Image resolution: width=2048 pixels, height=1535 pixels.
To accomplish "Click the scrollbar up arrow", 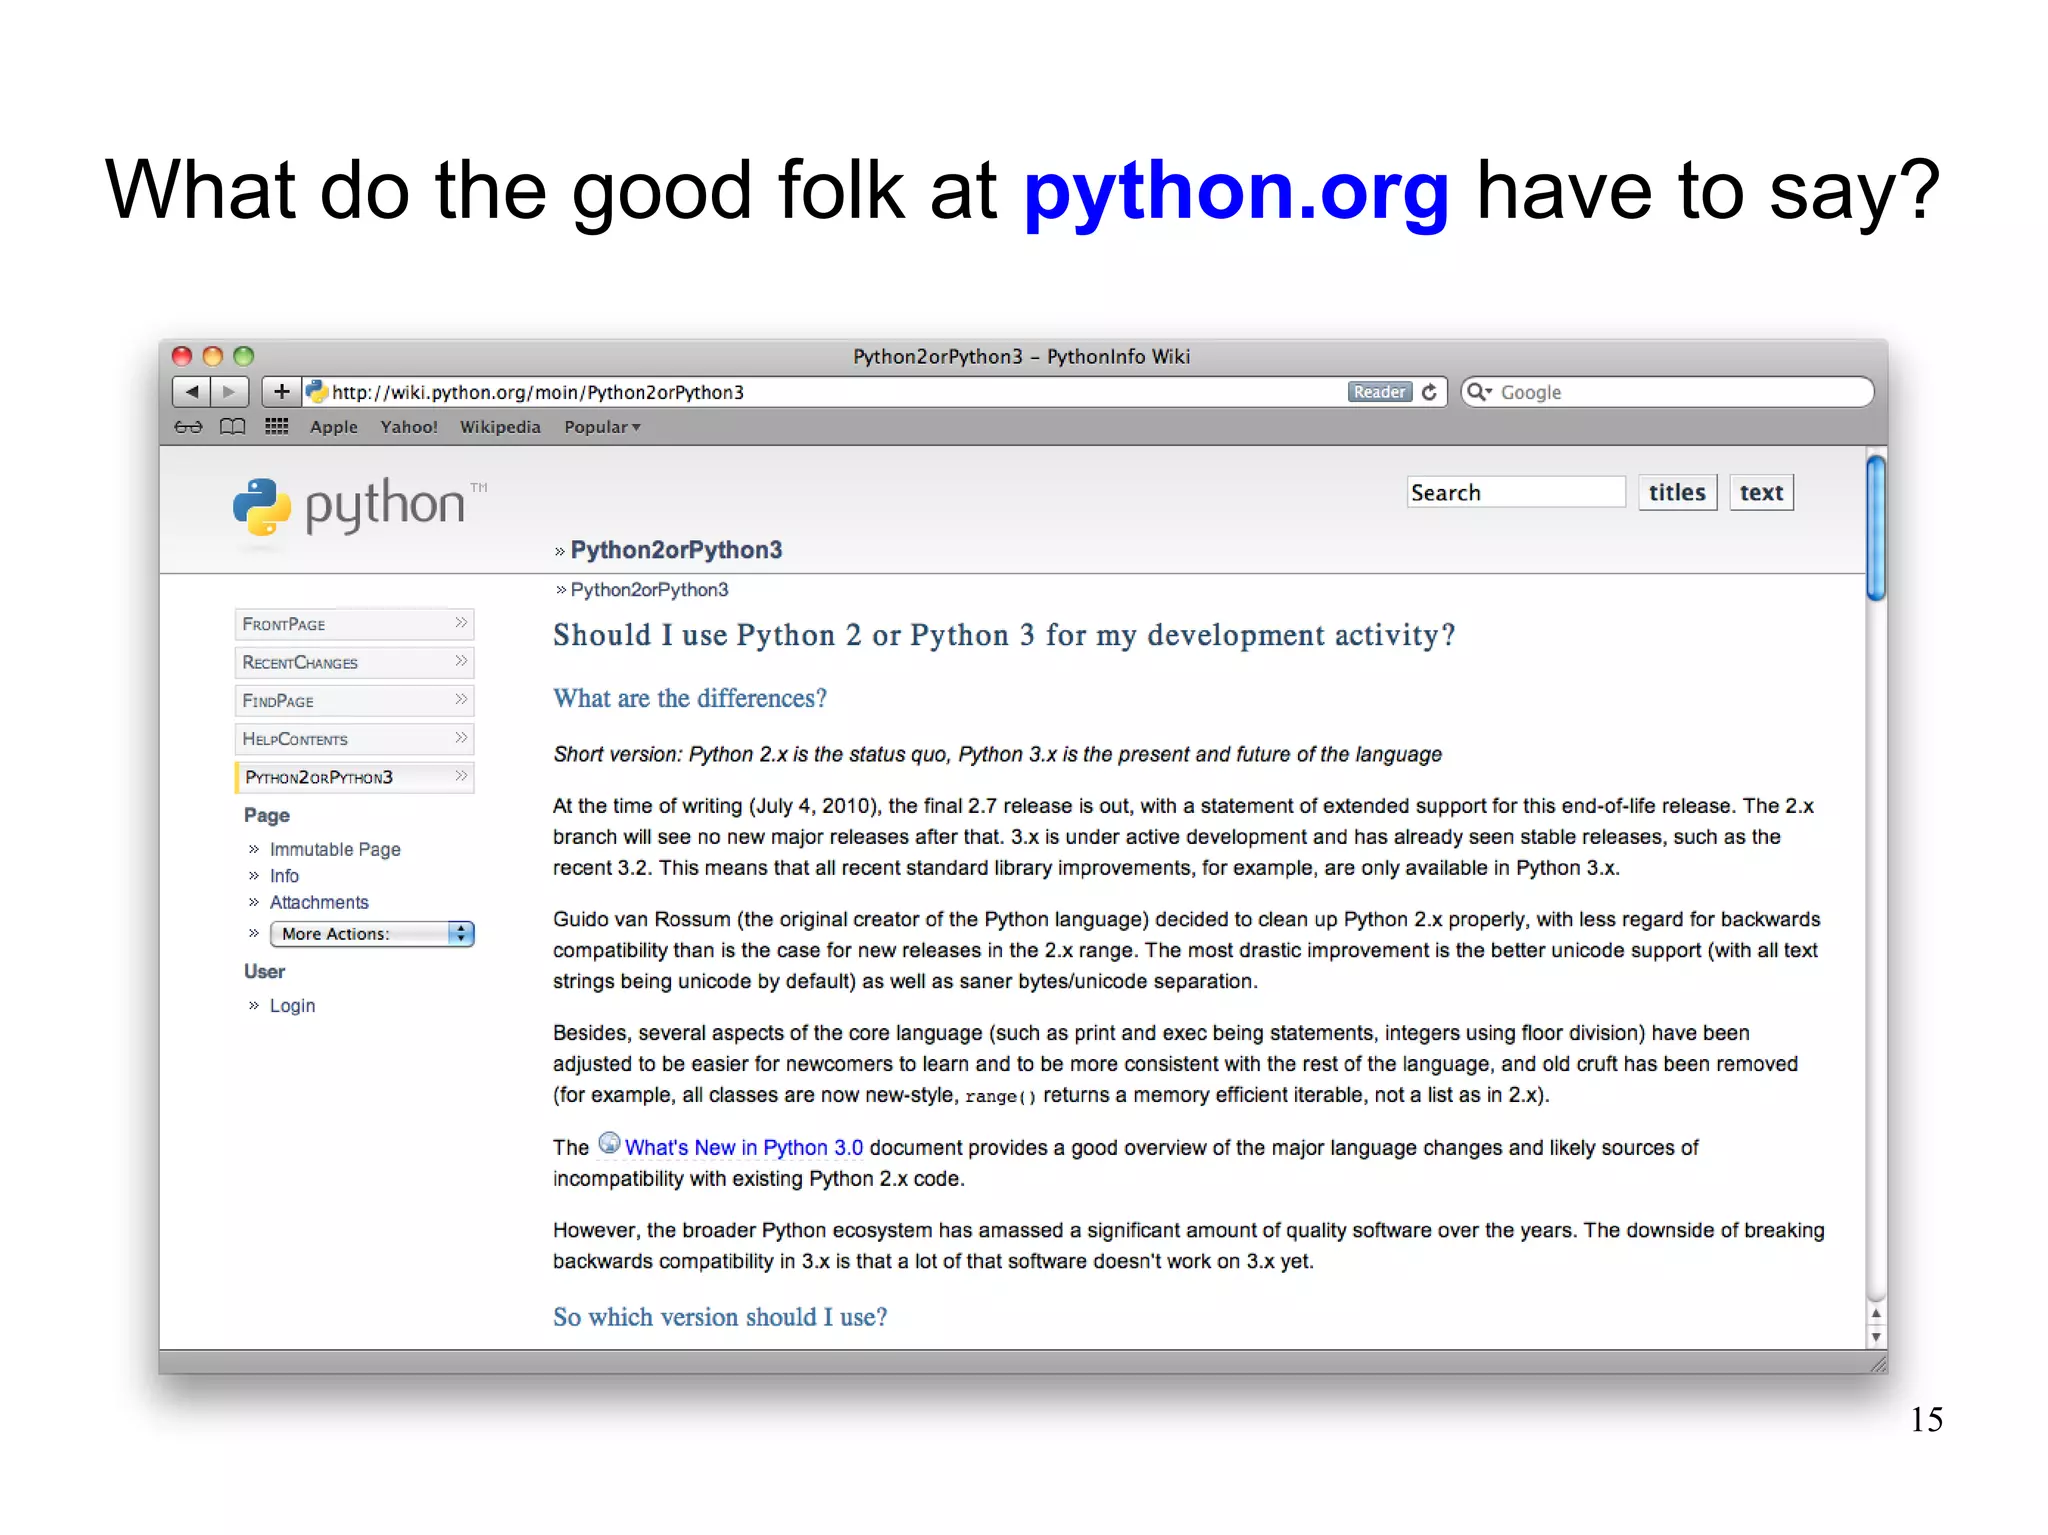I will click(x=1876, y=1314).
